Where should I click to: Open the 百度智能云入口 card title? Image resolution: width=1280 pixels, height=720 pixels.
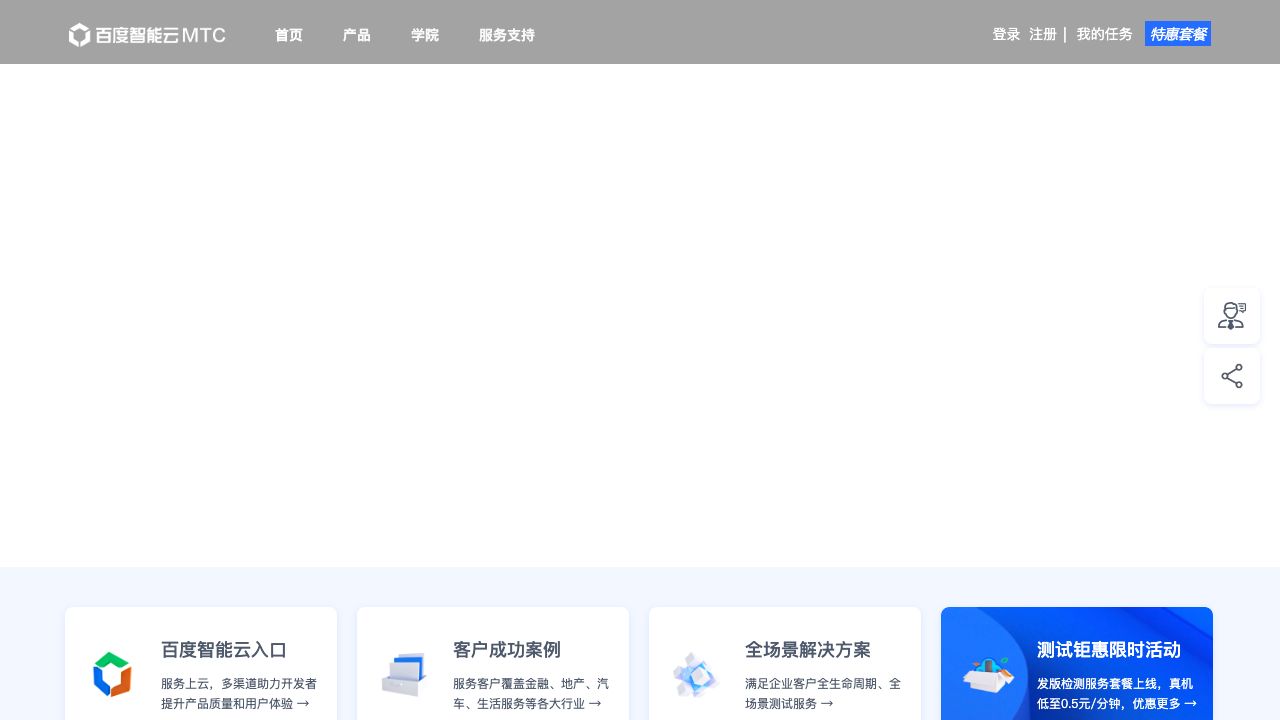224,650
